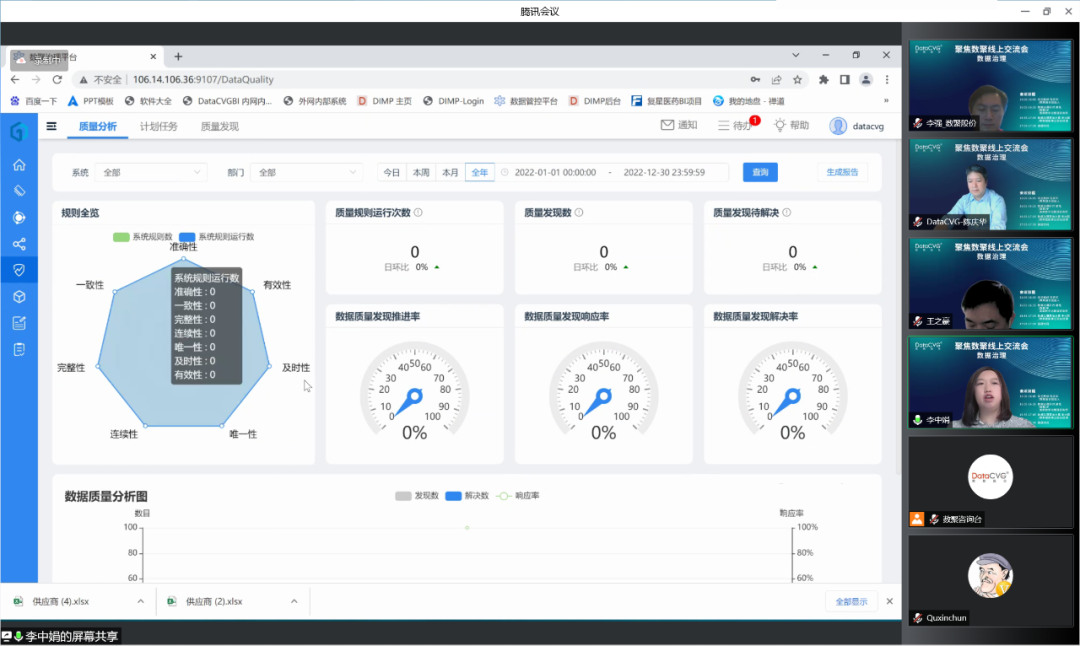Screen dimensions: 1080x646
Task: Expand the 部门 dropdown filter
Action: pyautogui.click(x=305, y=172)
